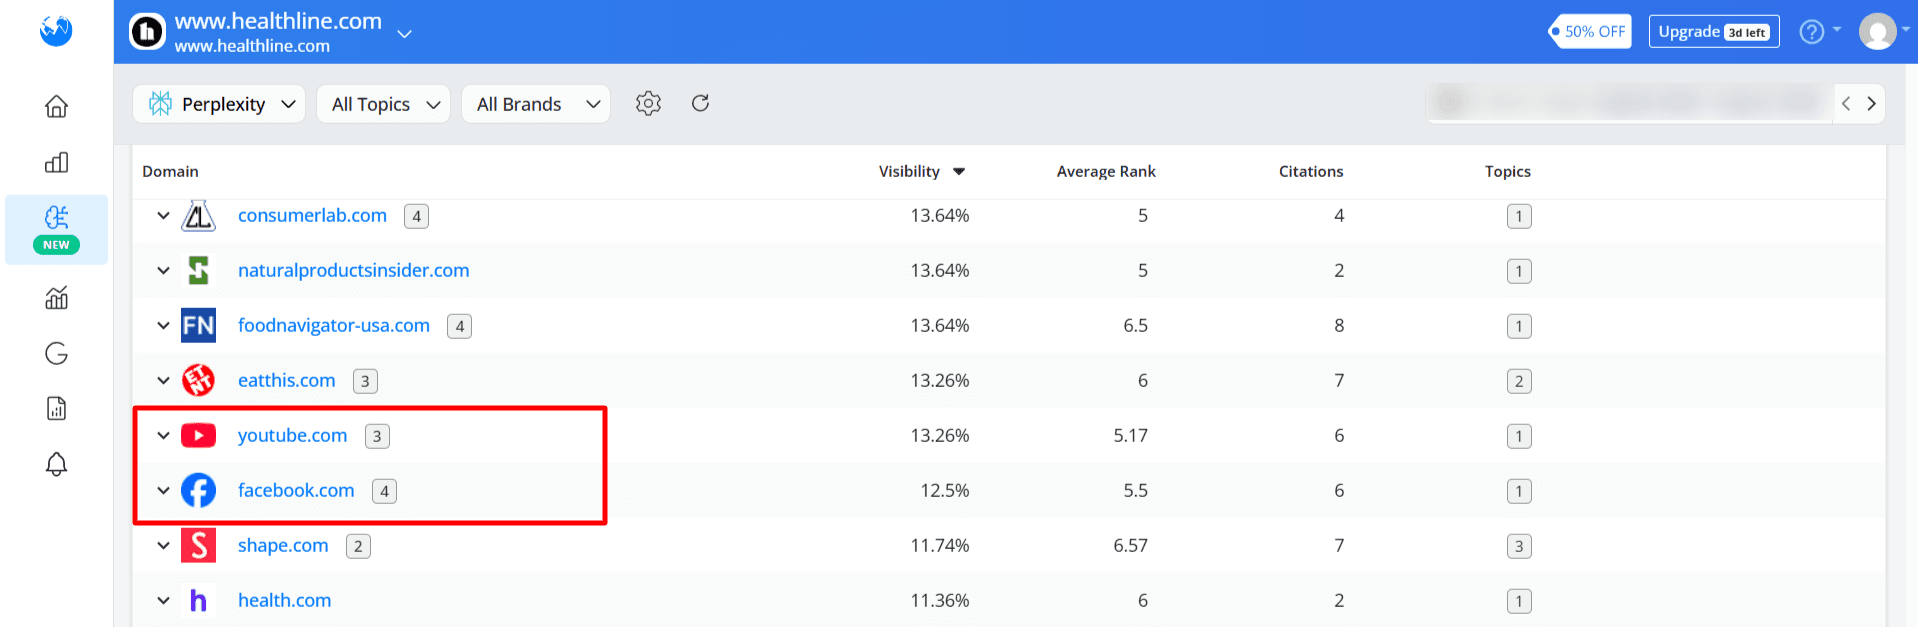Image resolution: width=1918 pixels, height=627 pixels.
Task: Click the Average Rank column header
Action: tap(1106, 171)
